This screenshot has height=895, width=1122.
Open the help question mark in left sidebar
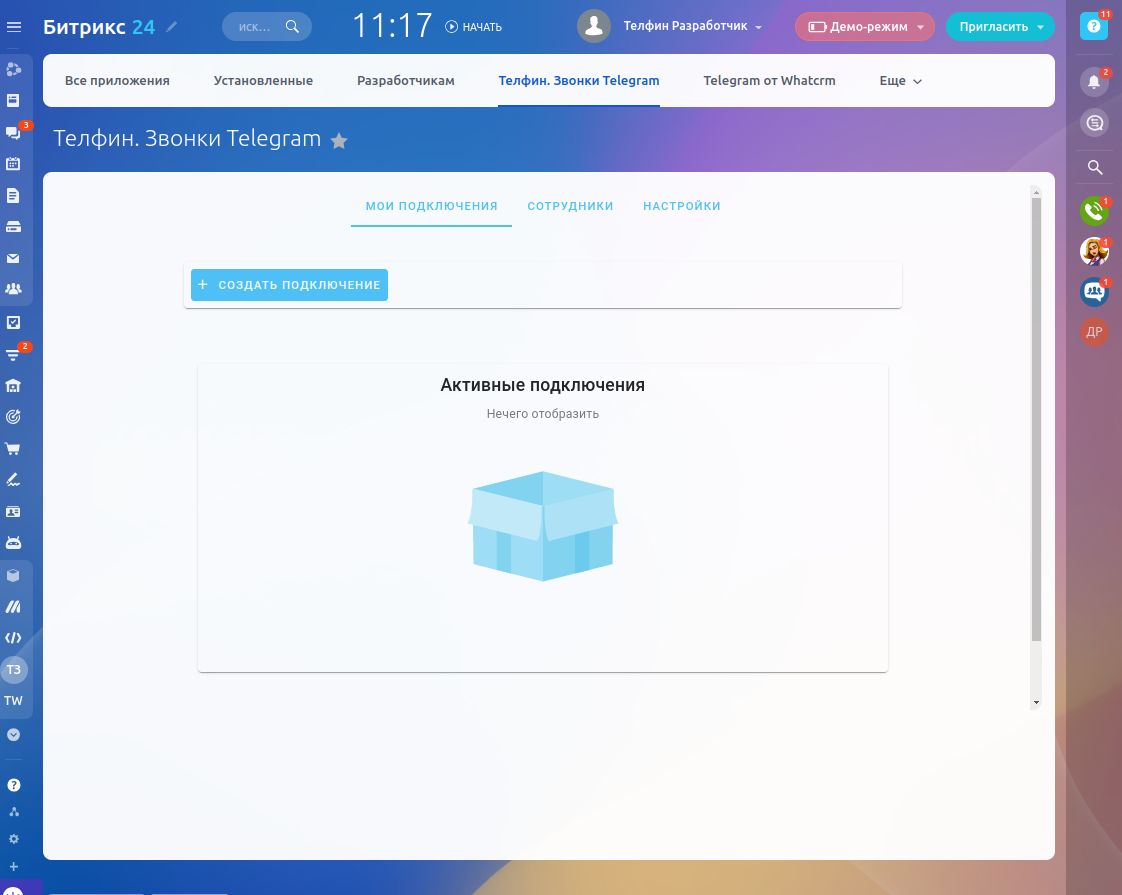point(14,785)
